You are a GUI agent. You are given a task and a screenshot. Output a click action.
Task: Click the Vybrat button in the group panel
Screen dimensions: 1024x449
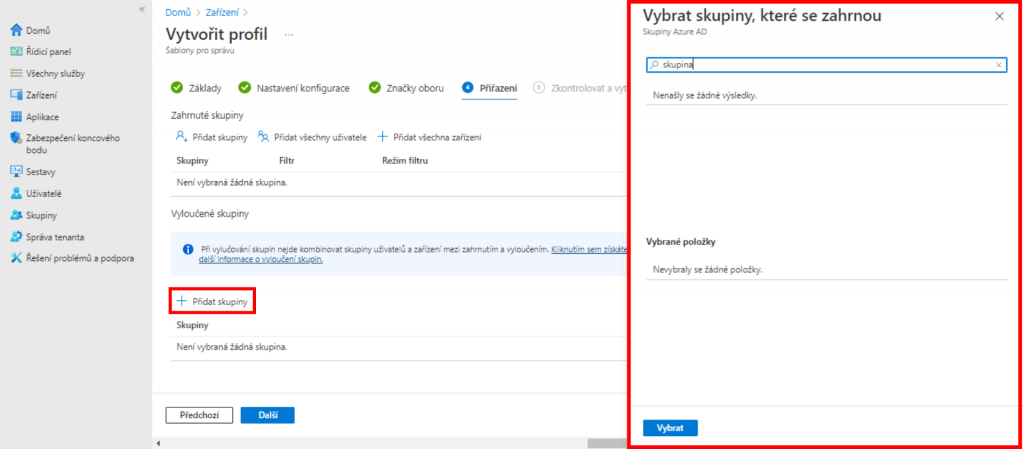click(x=670, y=428)
